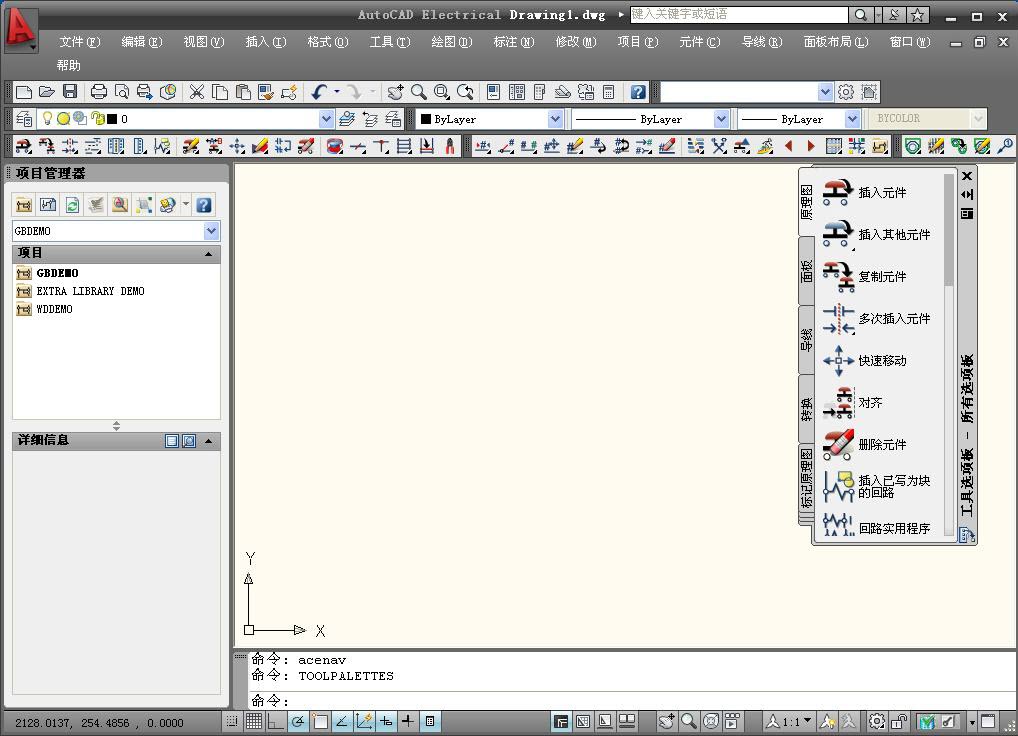Click the 删除元件 eraser icon

point(838,444)
